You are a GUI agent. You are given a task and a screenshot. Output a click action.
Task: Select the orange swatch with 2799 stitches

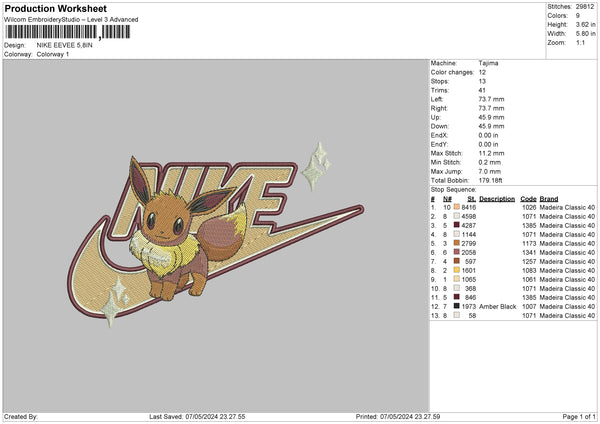pos(457,242)
